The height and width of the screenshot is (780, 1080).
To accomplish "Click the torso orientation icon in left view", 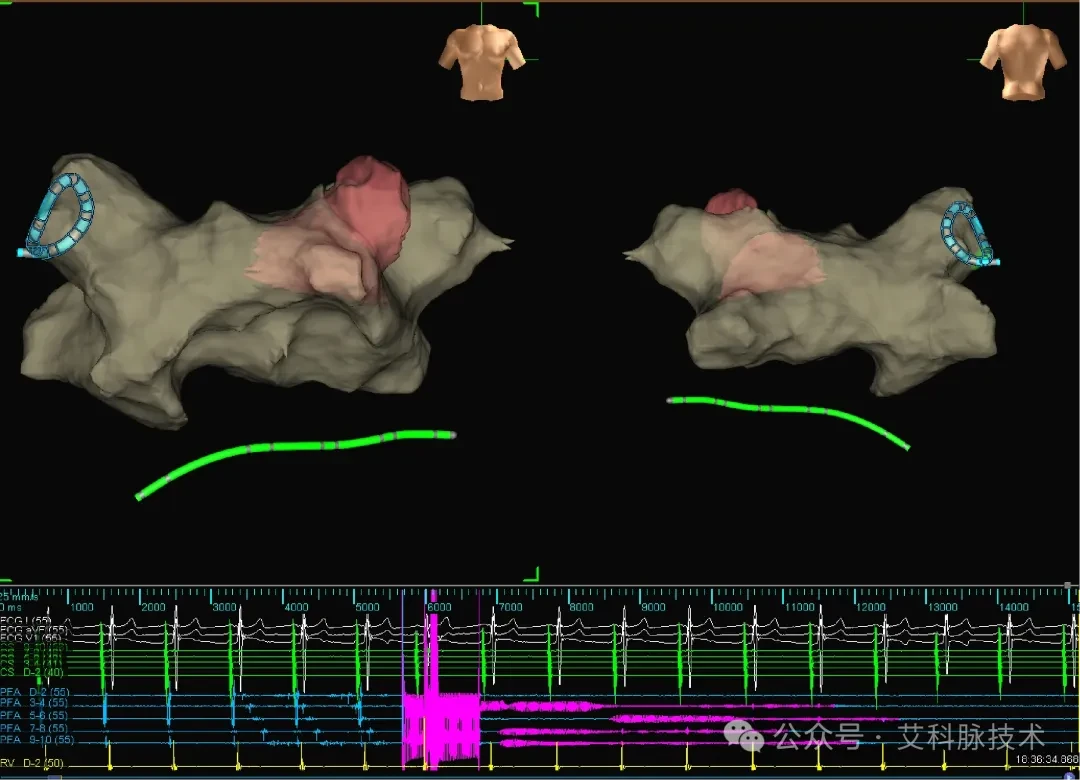I will tap(482, 62).
